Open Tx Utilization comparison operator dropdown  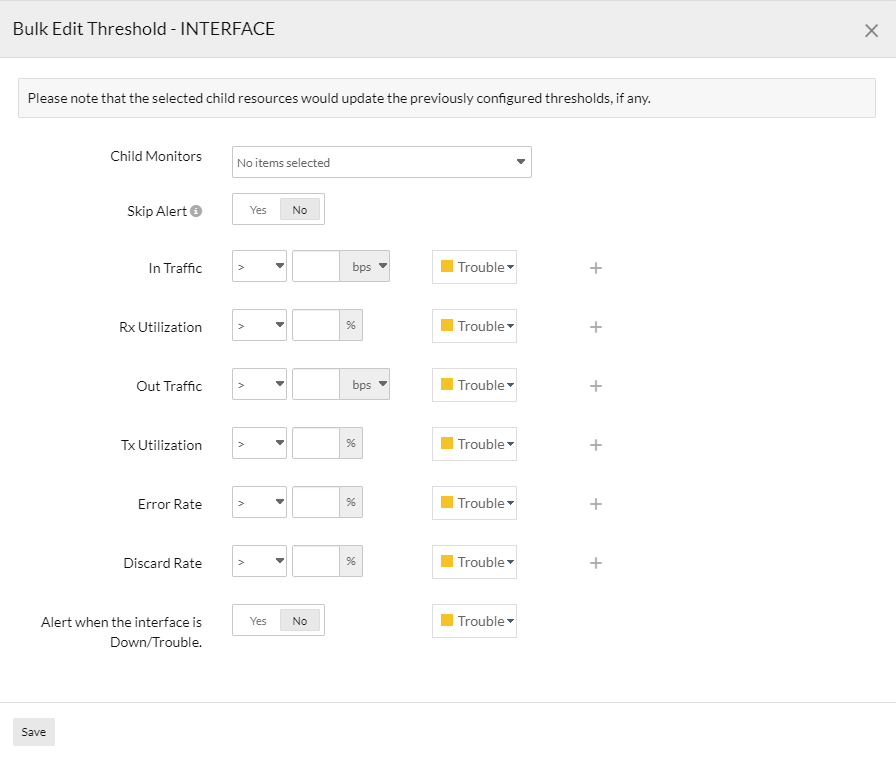point(259,443)
